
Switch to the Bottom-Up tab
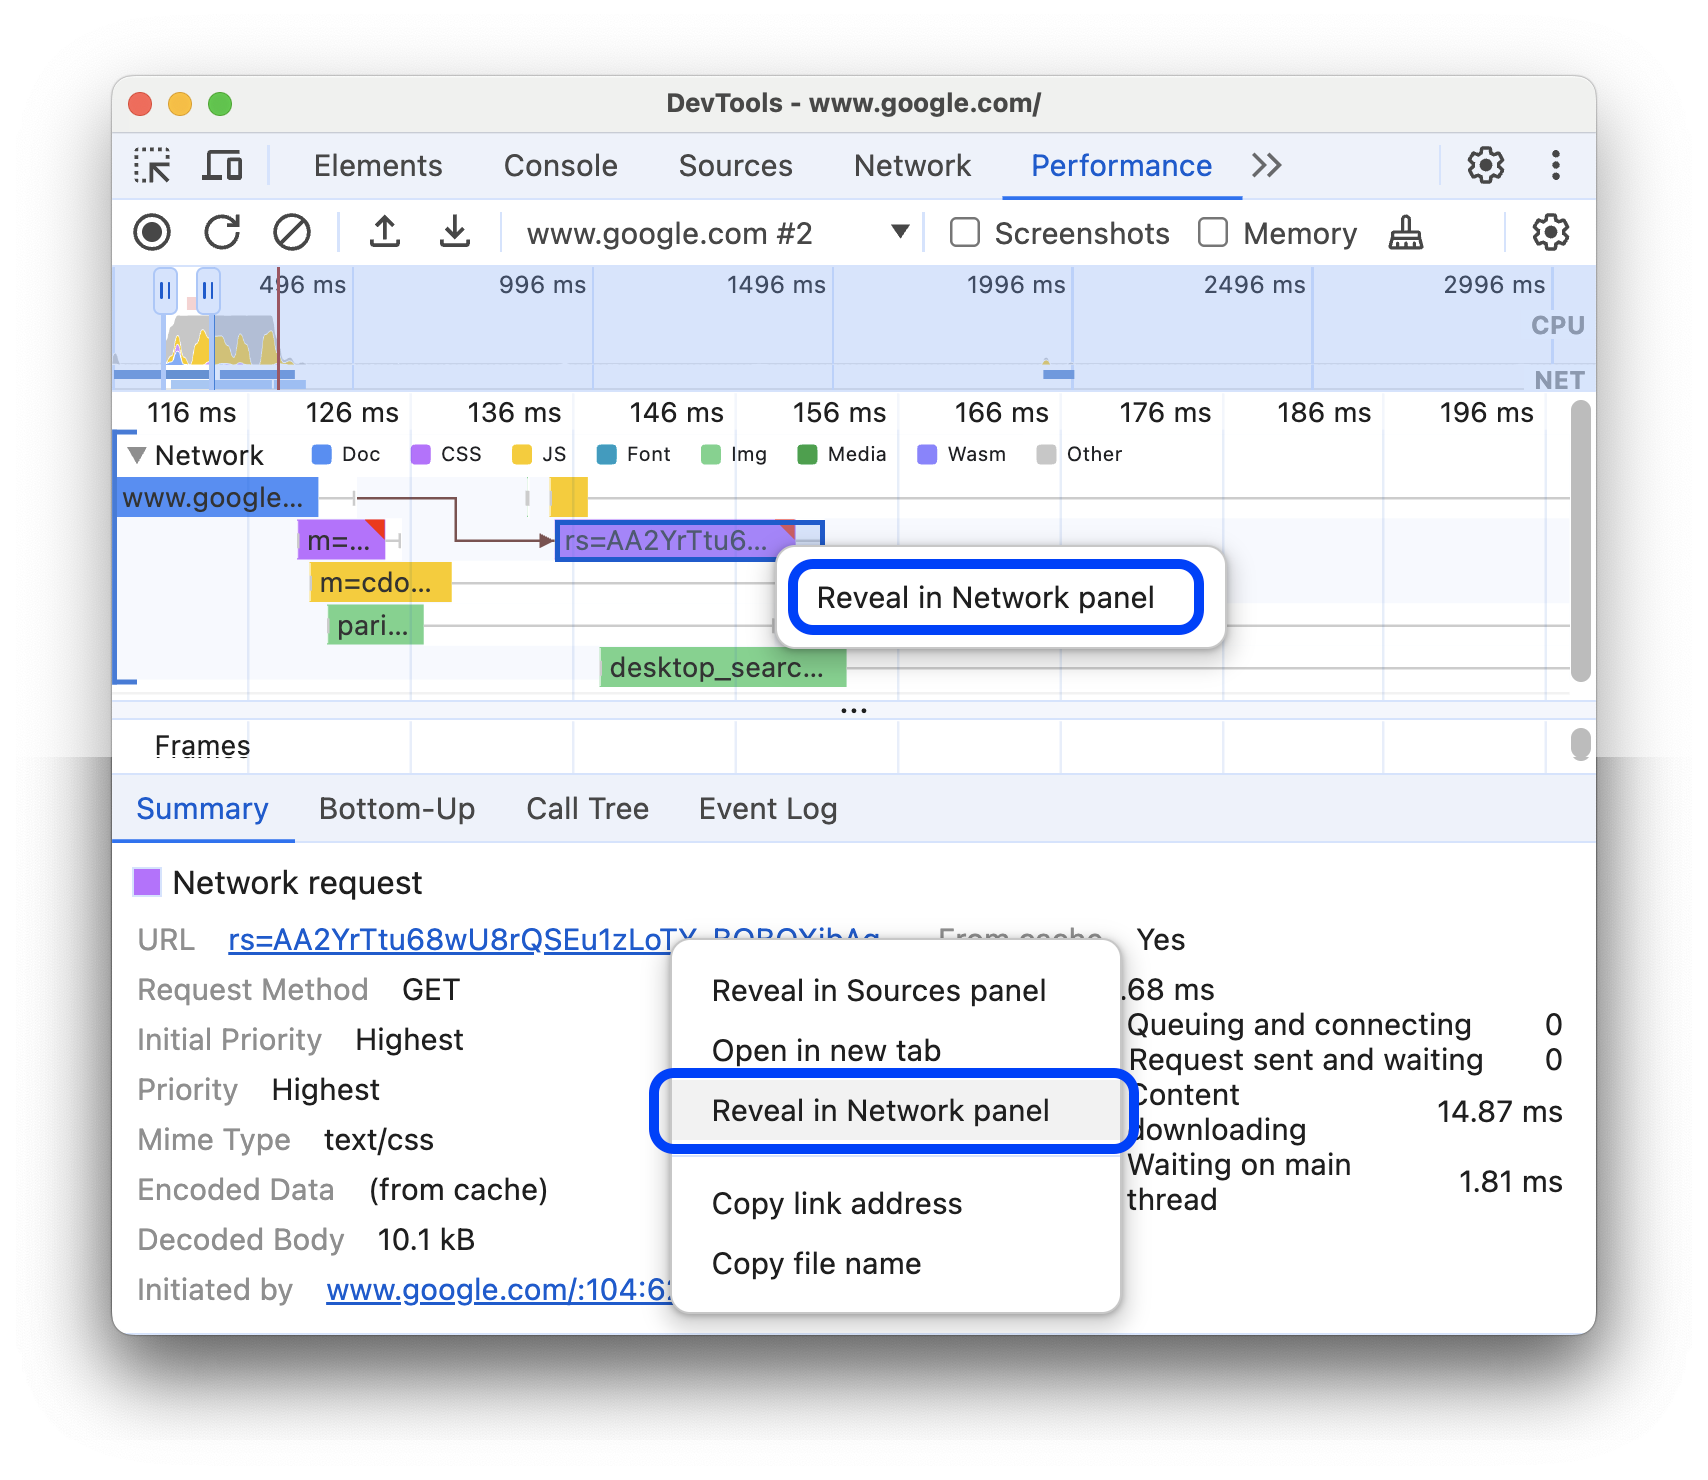(397, 808)
